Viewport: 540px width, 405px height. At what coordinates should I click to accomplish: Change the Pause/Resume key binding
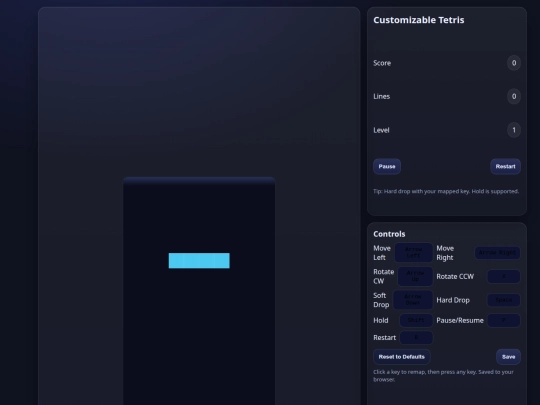click(504, 320)
